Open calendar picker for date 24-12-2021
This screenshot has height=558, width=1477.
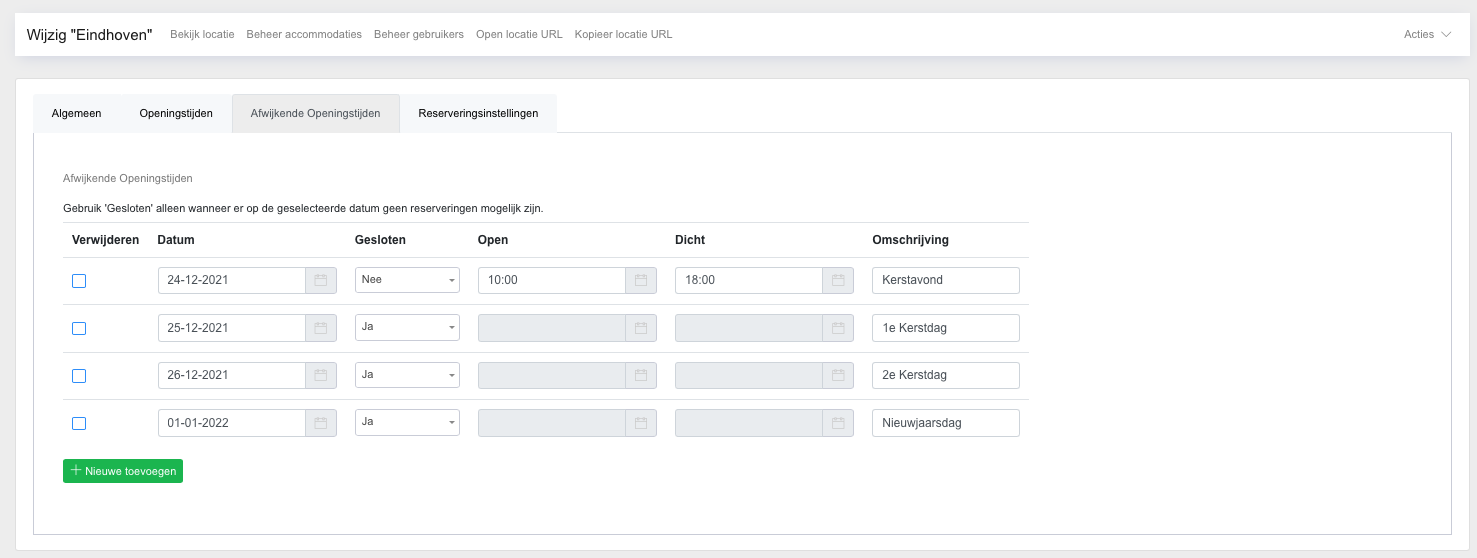(321, 281)
